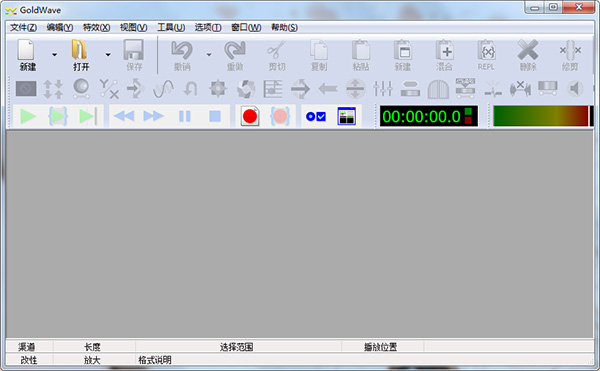Image resolution: width=600 pixels, height=371 pixels.
Task: Click the Open folder icon
Action: pos(80,50)
